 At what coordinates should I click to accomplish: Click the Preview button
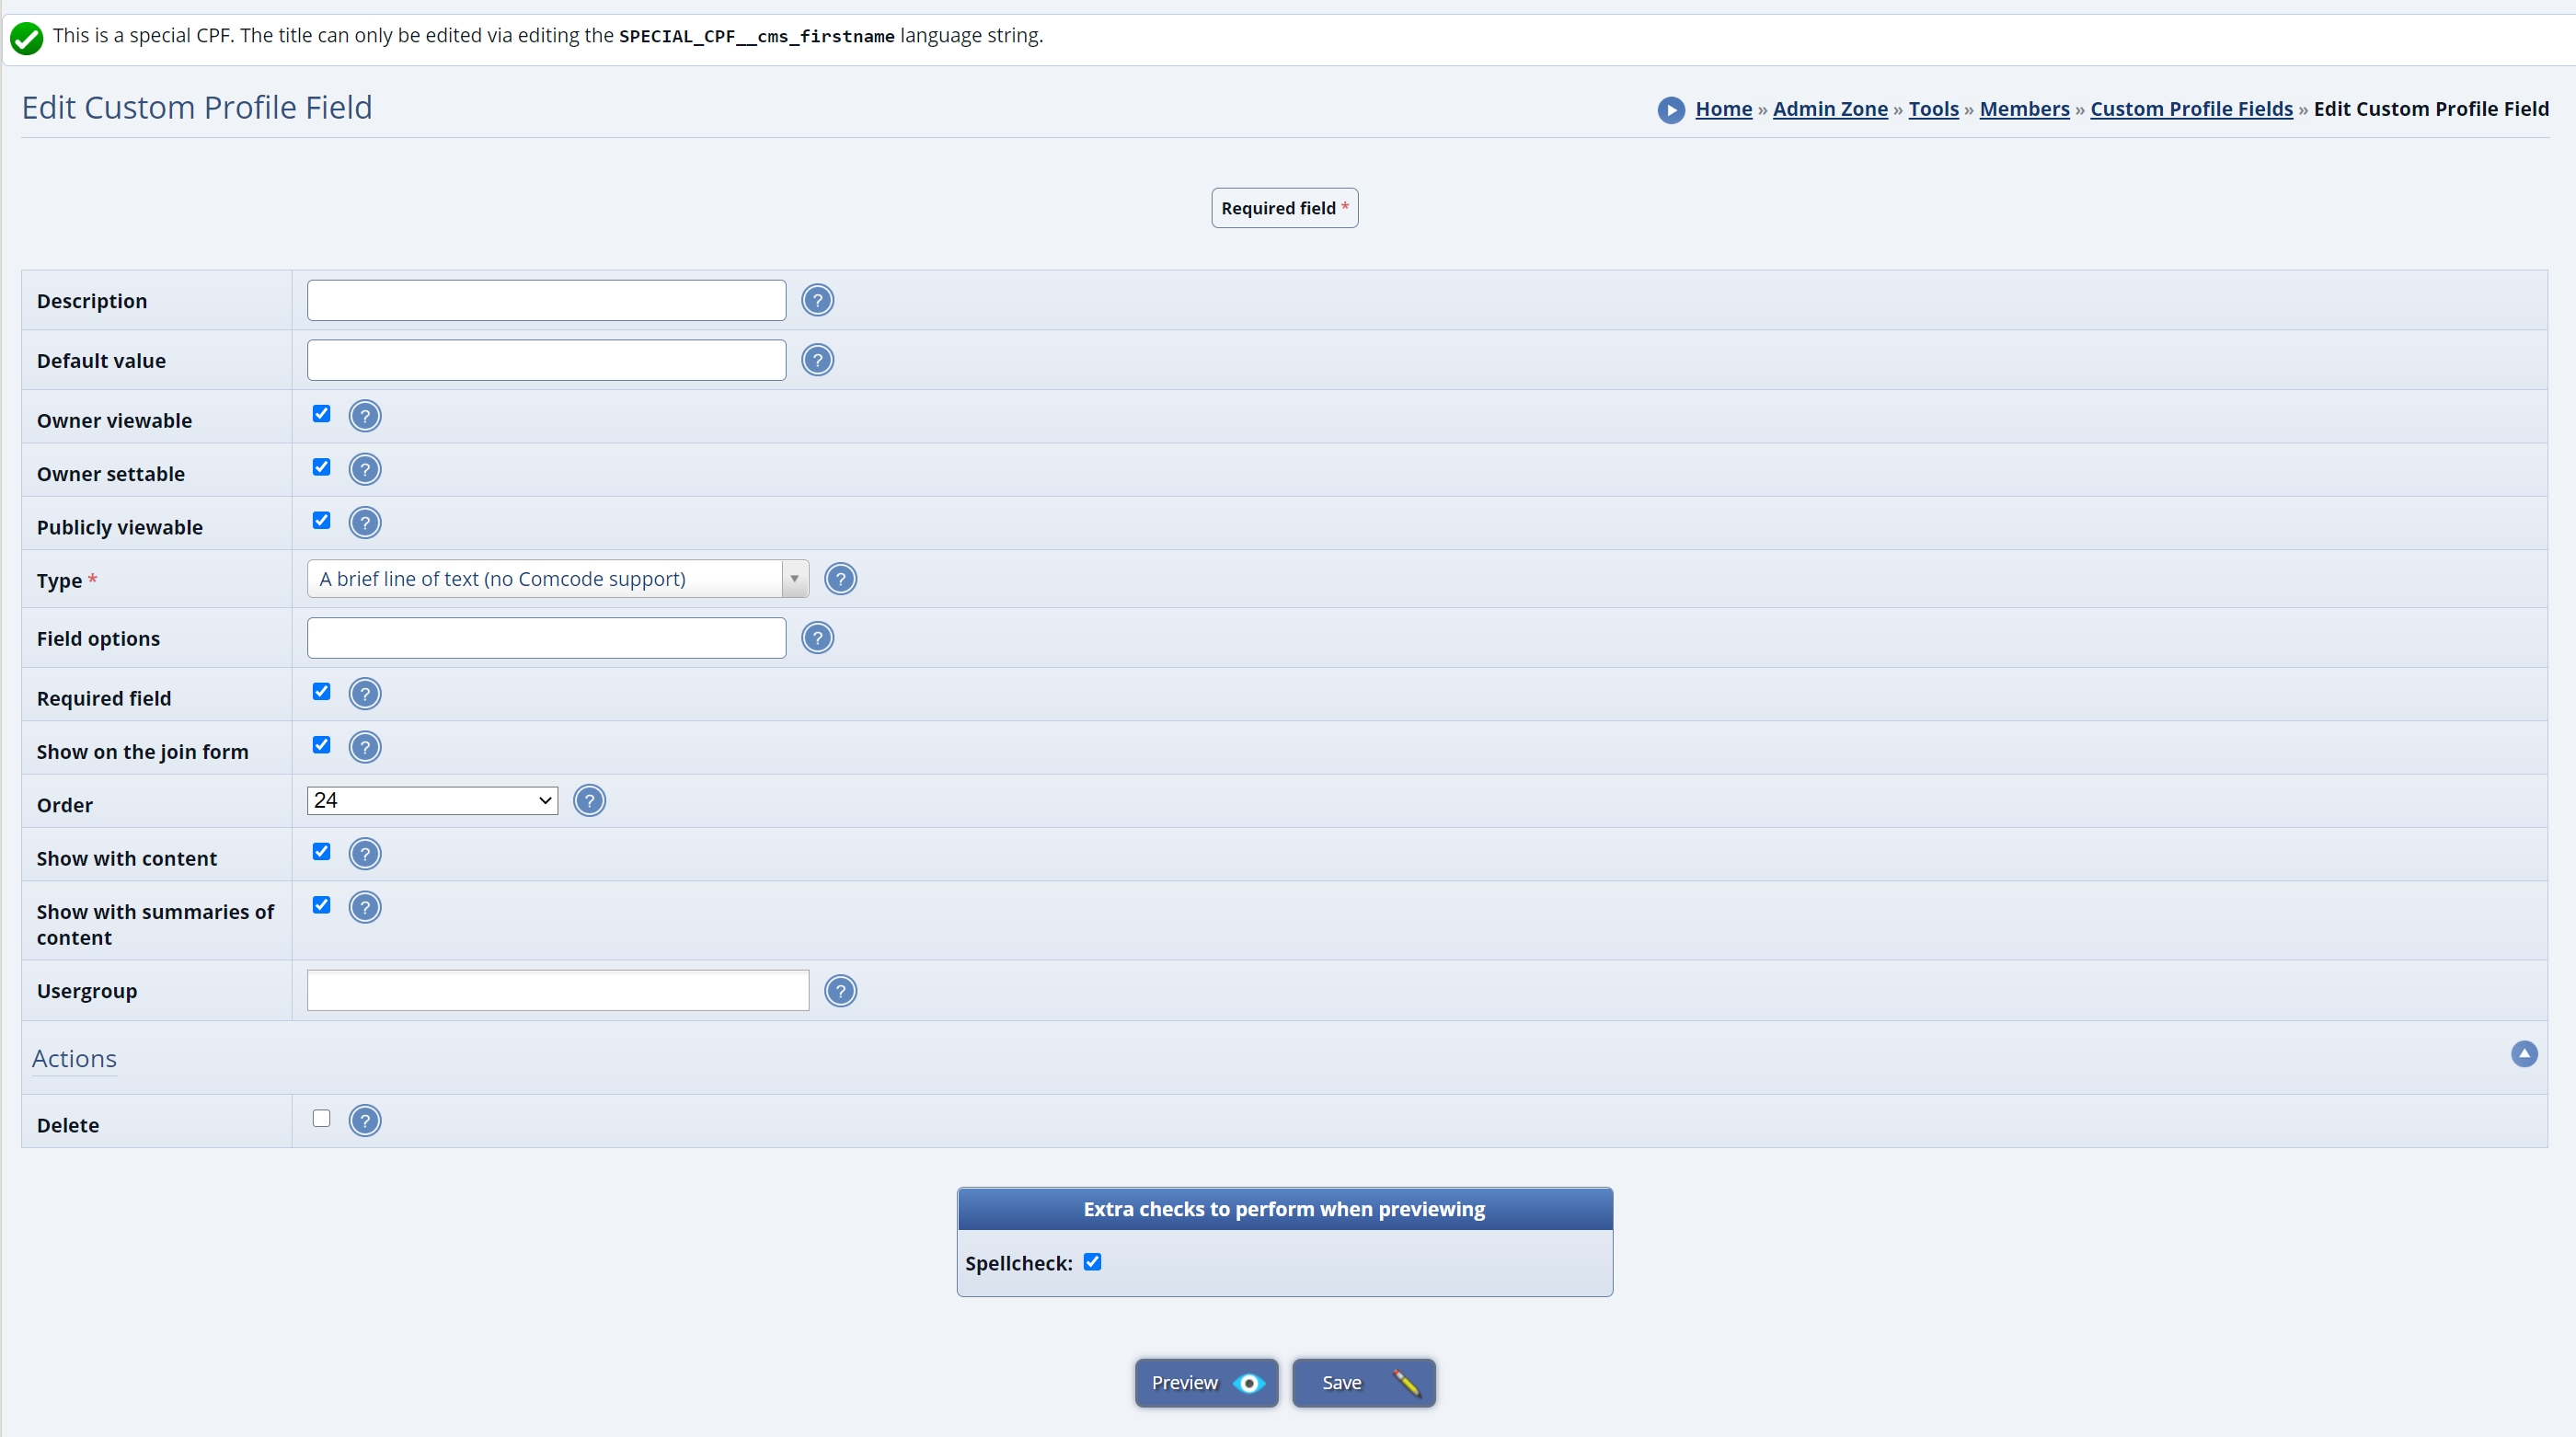click(1205, 1383)
